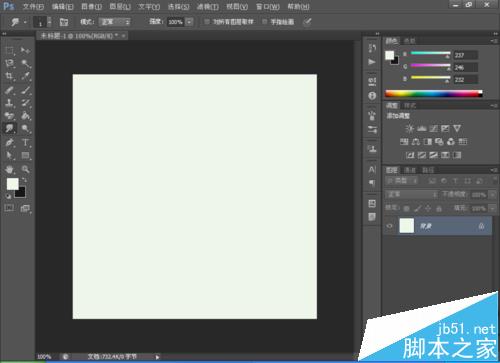The height and width of the screenshot is (363, 500).
Task: Select the Path Selection tool
Action: [9, 155]
